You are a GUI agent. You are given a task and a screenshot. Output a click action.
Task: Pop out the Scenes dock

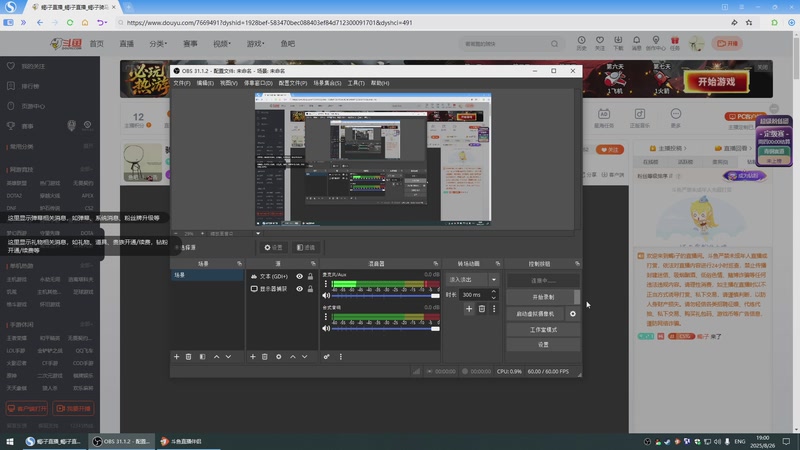(239, 264)
